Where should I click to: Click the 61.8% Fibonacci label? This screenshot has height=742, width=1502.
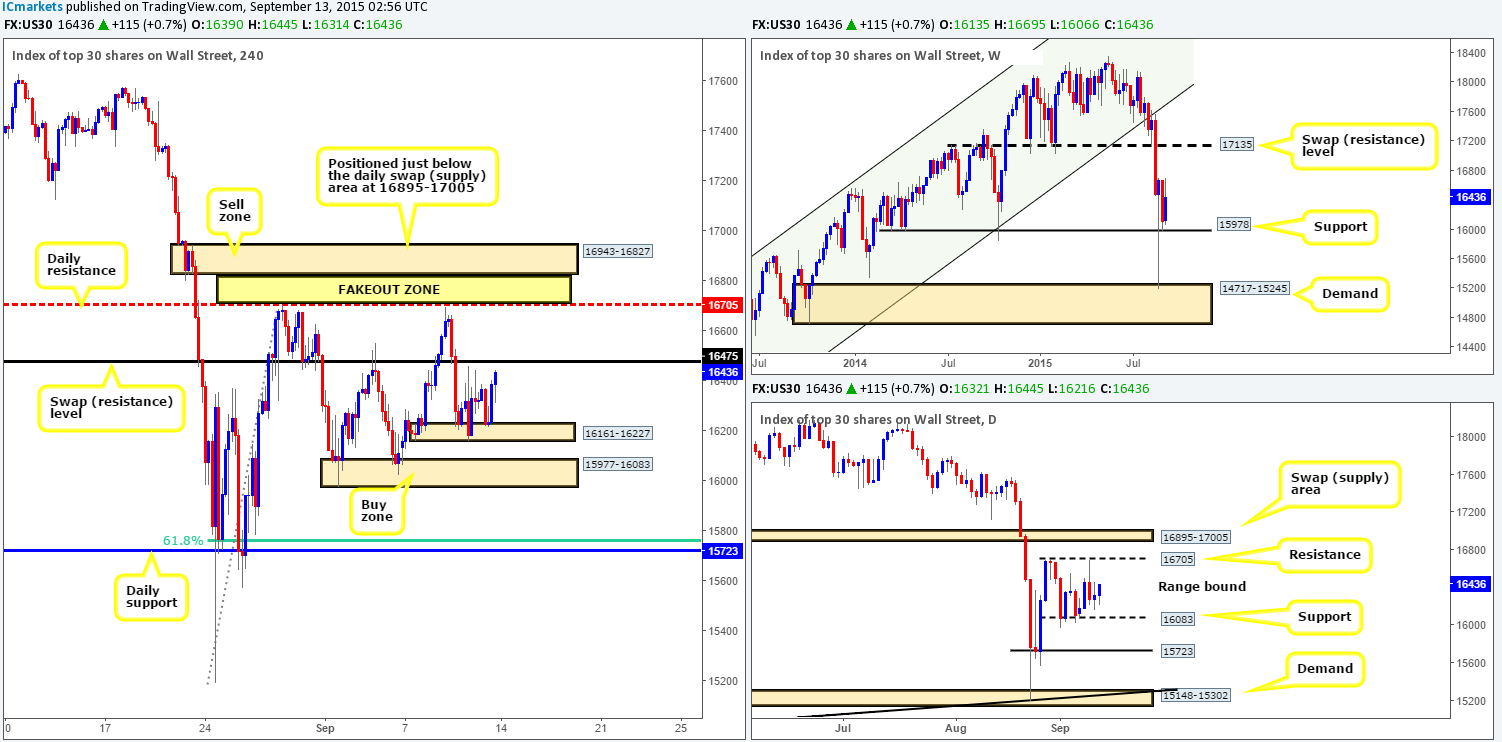pyautogui.click(x=183, y=541)
